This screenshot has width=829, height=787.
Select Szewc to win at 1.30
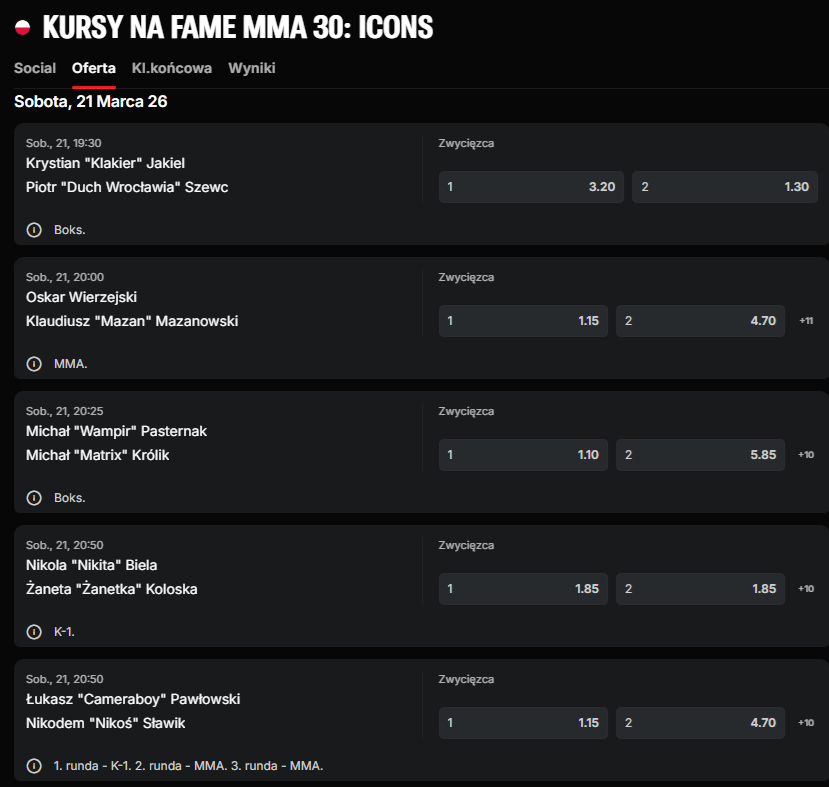tap(724, 187)
